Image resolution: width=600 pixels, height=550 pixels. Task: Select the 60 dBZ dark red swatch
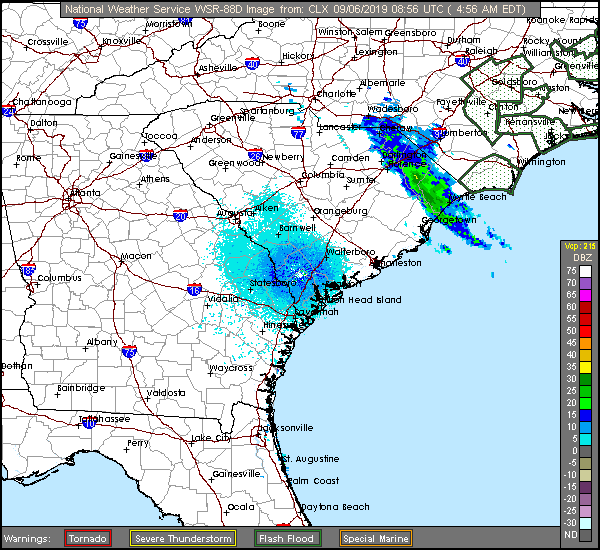click(x=585, y=307)
